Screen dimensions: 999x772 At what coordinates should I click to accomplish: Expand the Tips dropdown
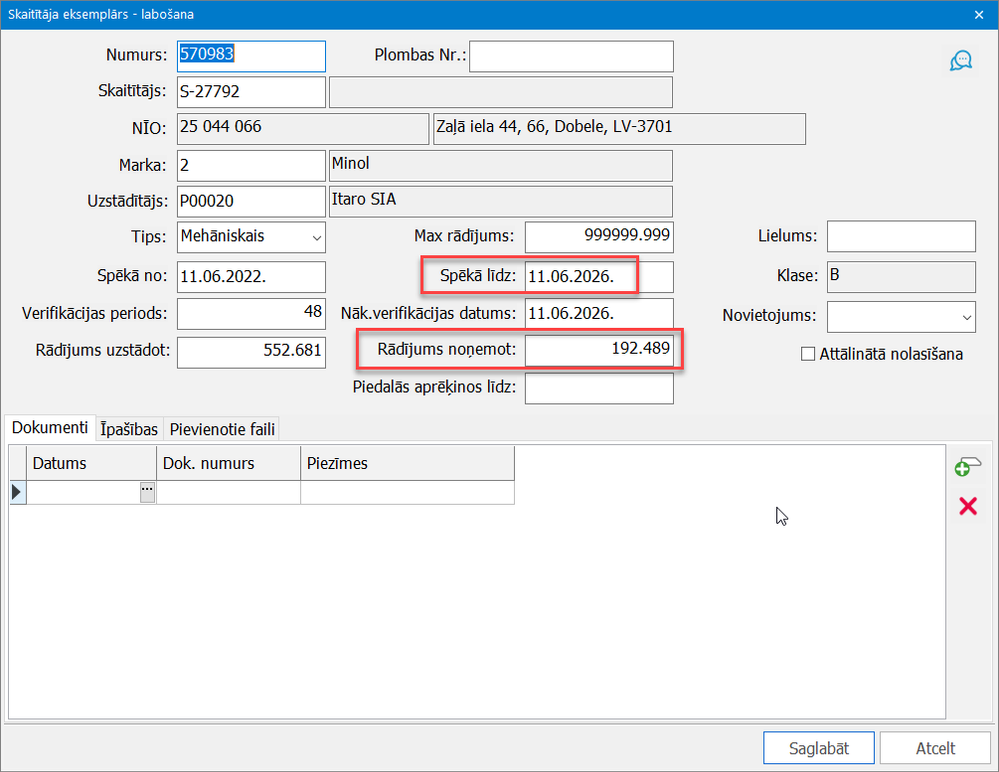(x=317, y=238)
